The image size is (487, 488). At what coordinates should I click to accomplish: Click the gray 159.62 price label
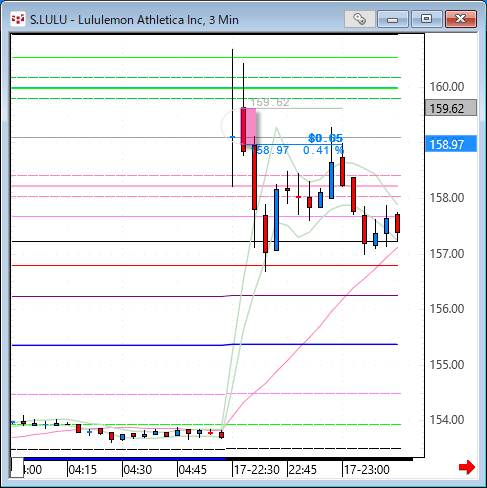[x=451, y=108]
